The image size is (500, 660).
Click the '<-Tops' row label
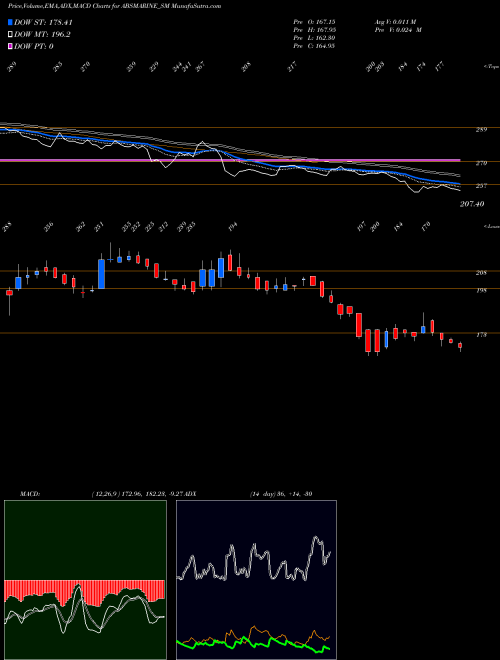[x=491, y=67]
